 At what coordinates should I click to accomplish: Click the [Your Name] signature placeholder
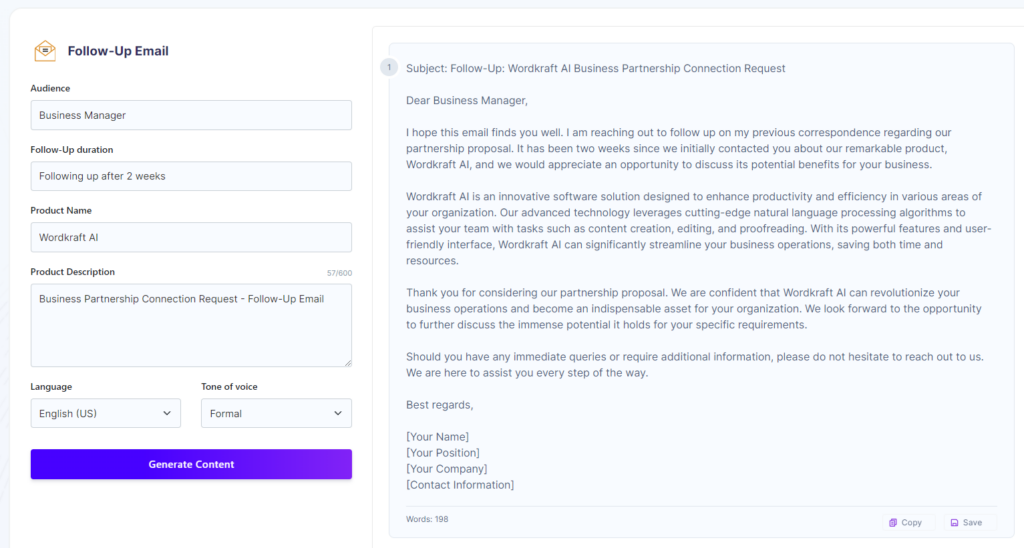coord(438,437)
